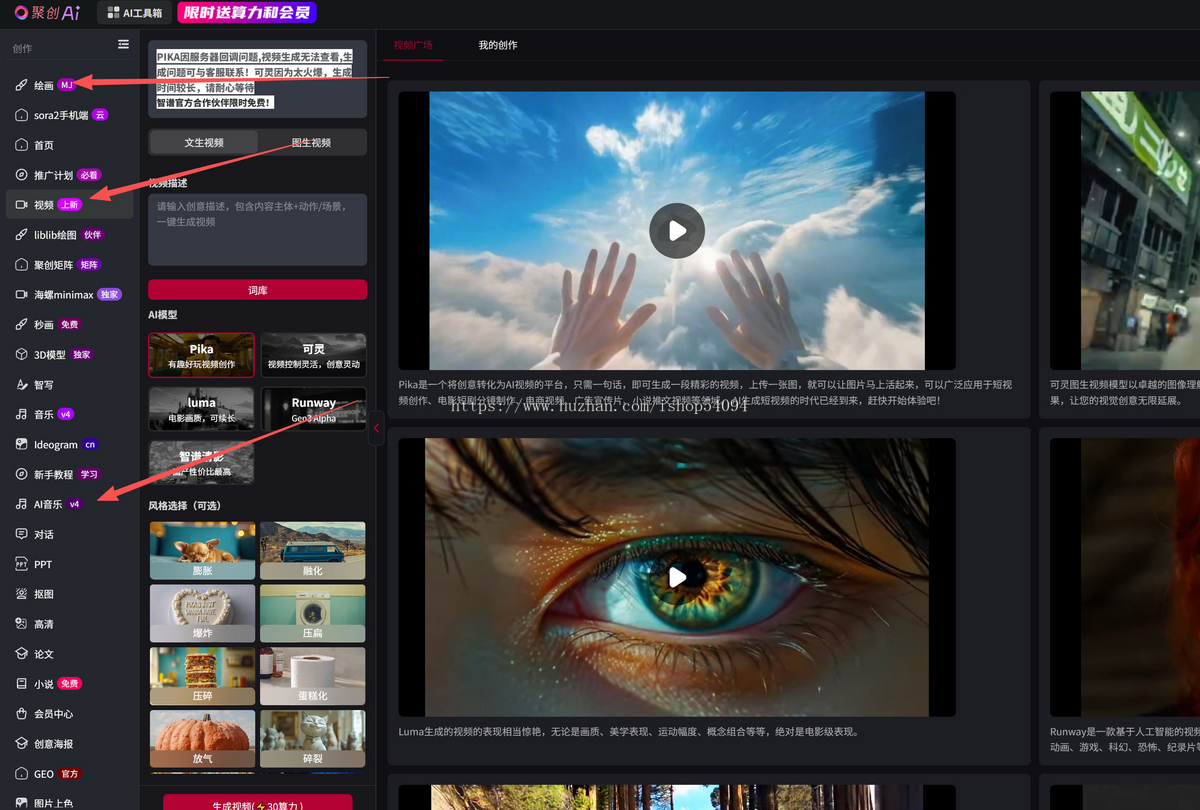Click the red 词库 button
1200x810 pixels.
point(257,290)
